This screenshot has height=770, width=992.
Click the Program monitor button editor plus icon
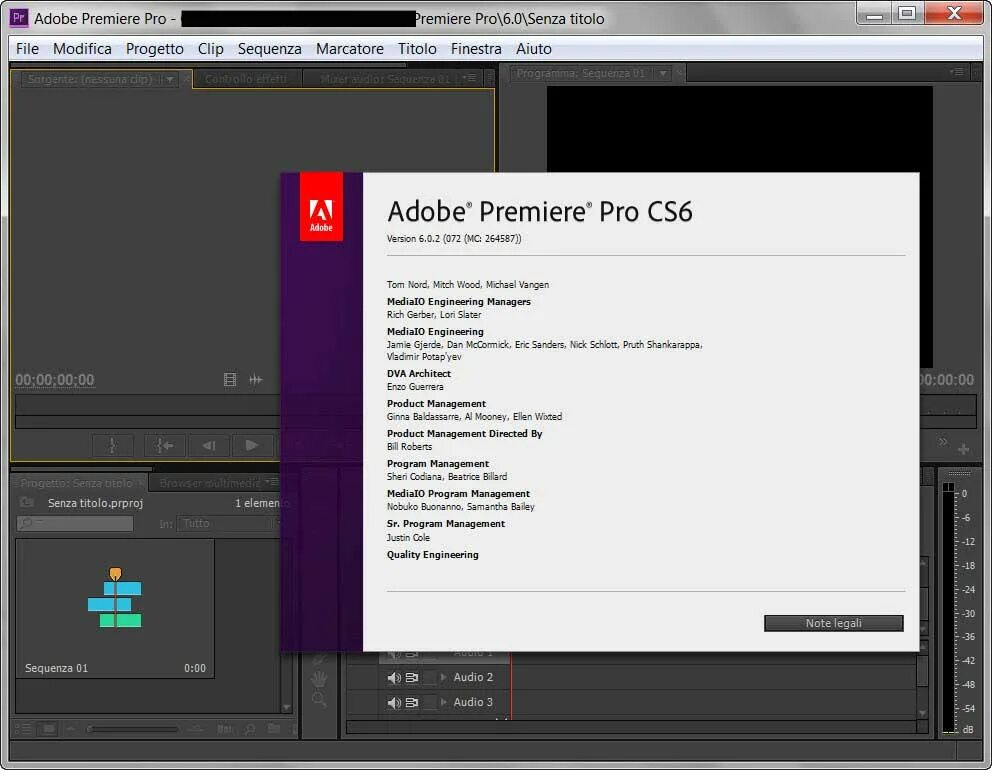coord(964,449)
